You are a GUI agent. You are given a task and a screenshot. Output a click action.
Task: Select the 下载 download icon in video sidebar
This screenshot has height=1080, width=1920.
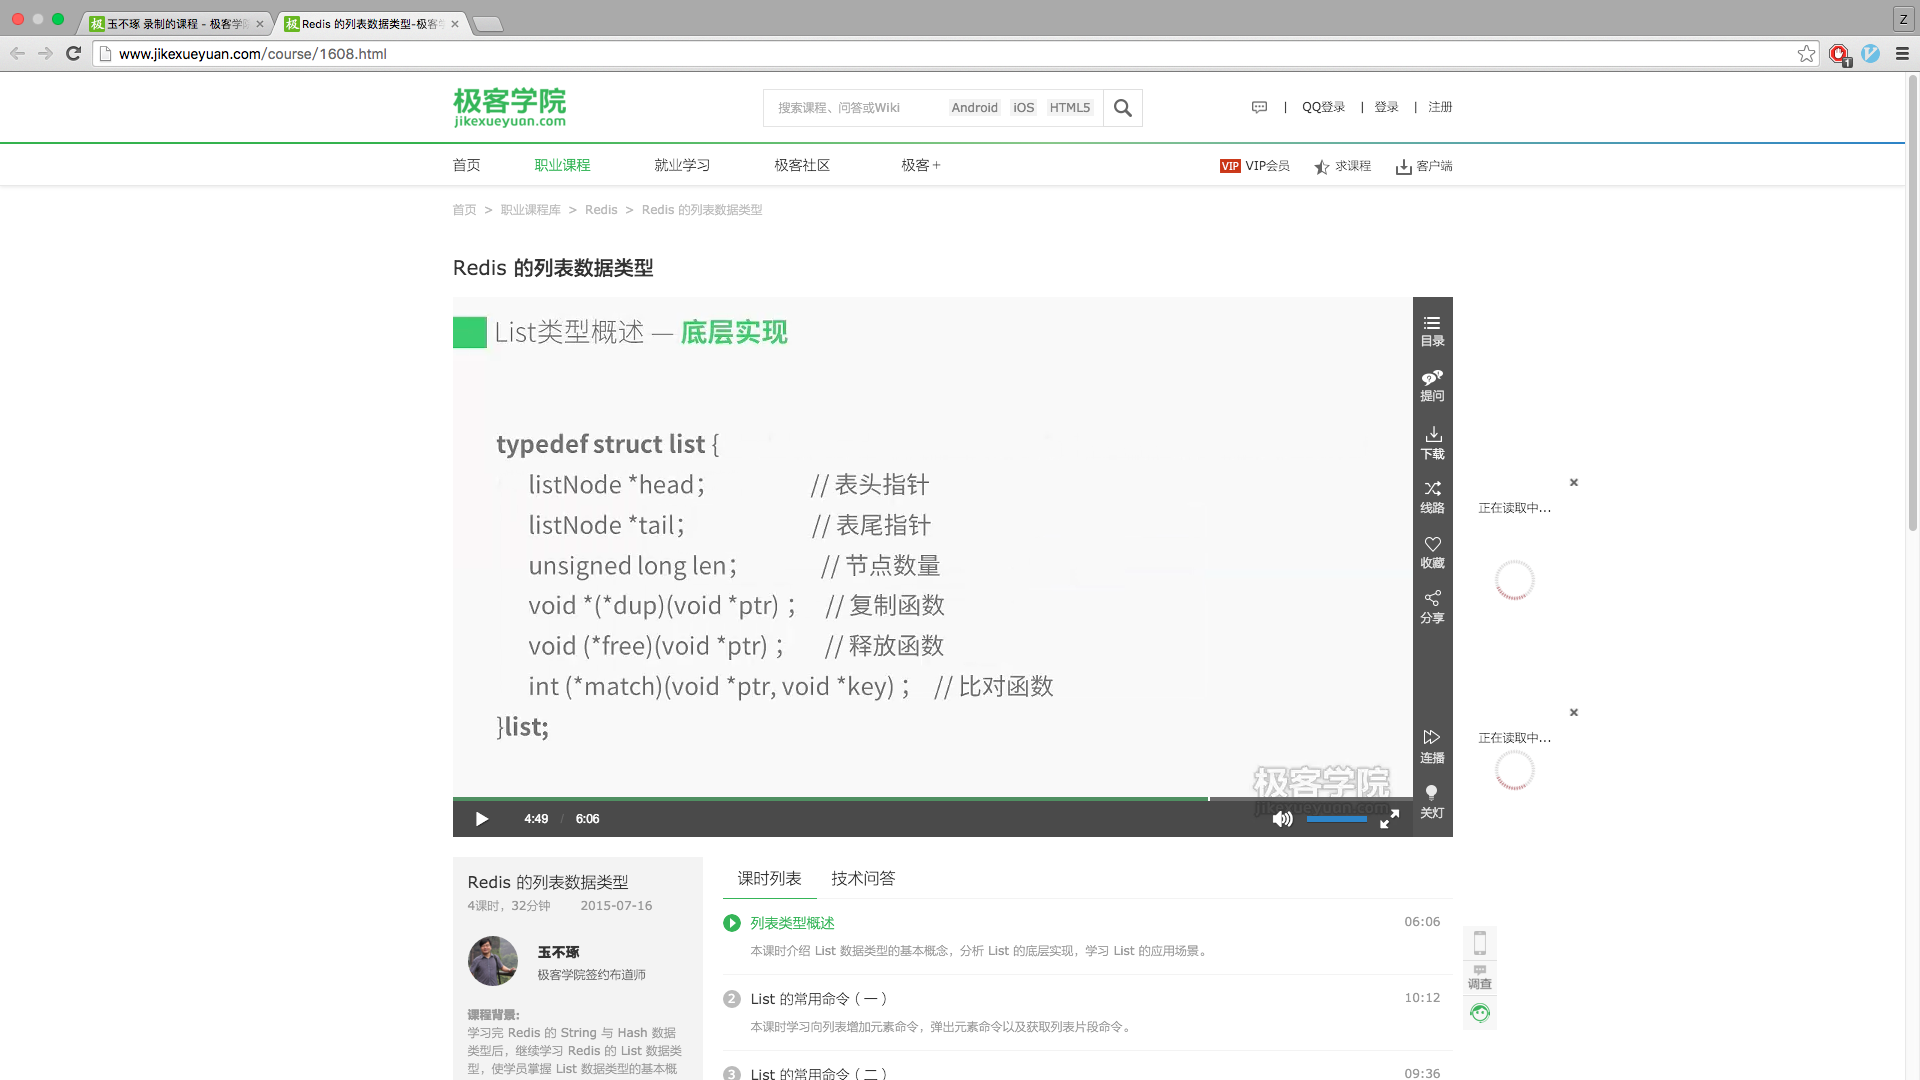(x=1432, y=442)
